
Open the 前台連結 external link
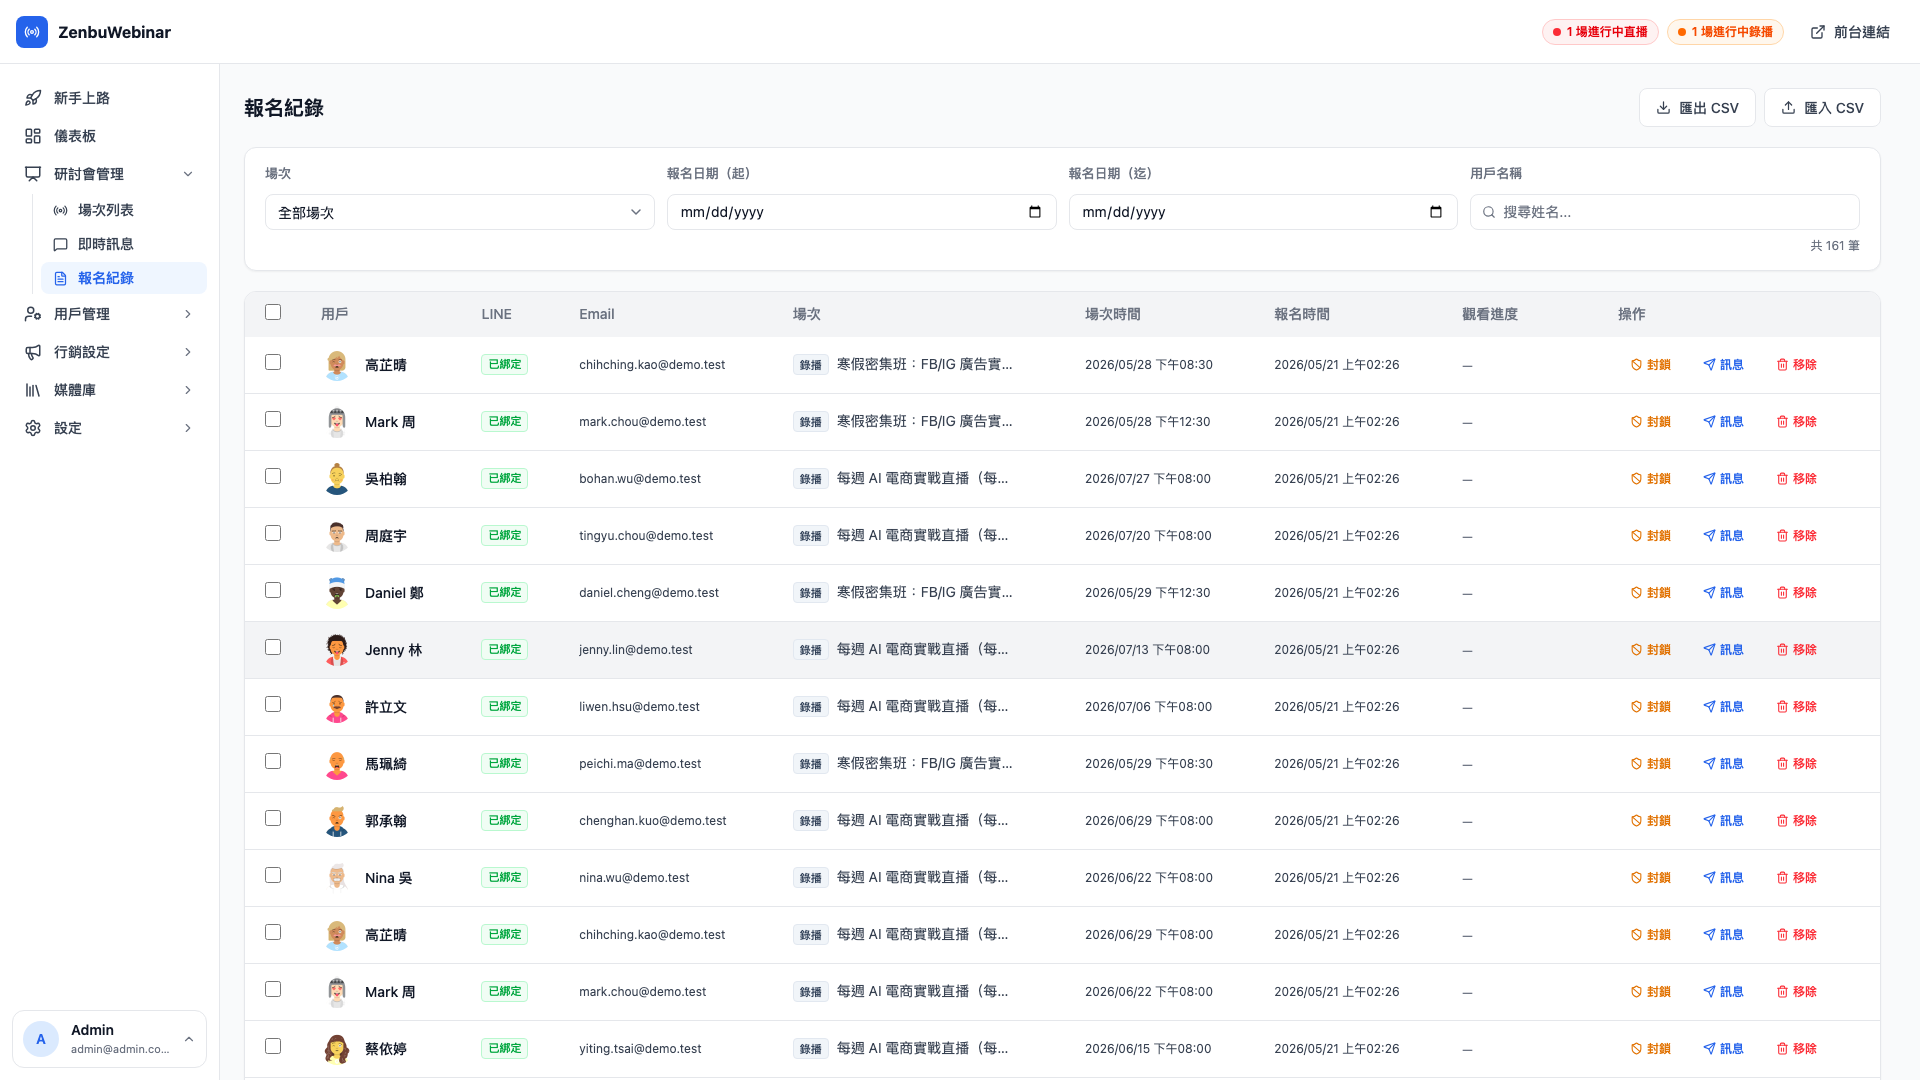click(x=1850, y=32)
